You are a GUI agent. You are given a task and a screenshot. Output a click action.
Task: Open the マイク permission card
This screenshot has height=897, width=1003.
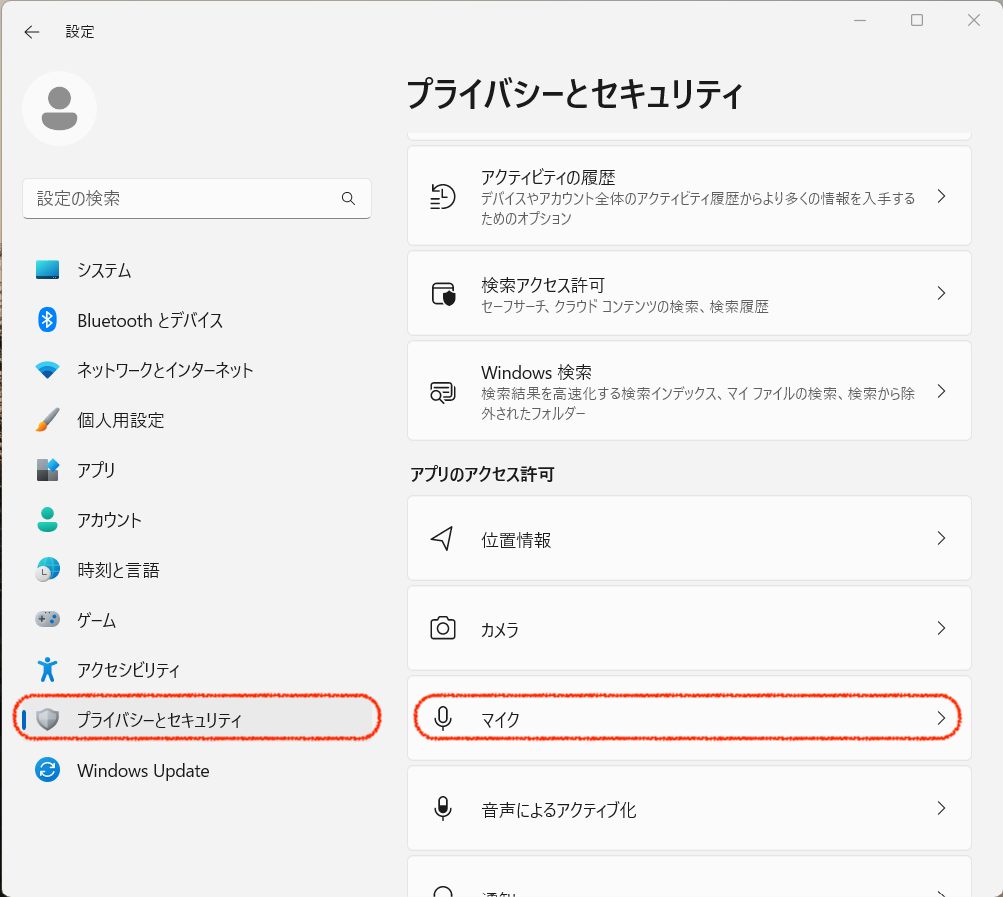pos(690,718)
